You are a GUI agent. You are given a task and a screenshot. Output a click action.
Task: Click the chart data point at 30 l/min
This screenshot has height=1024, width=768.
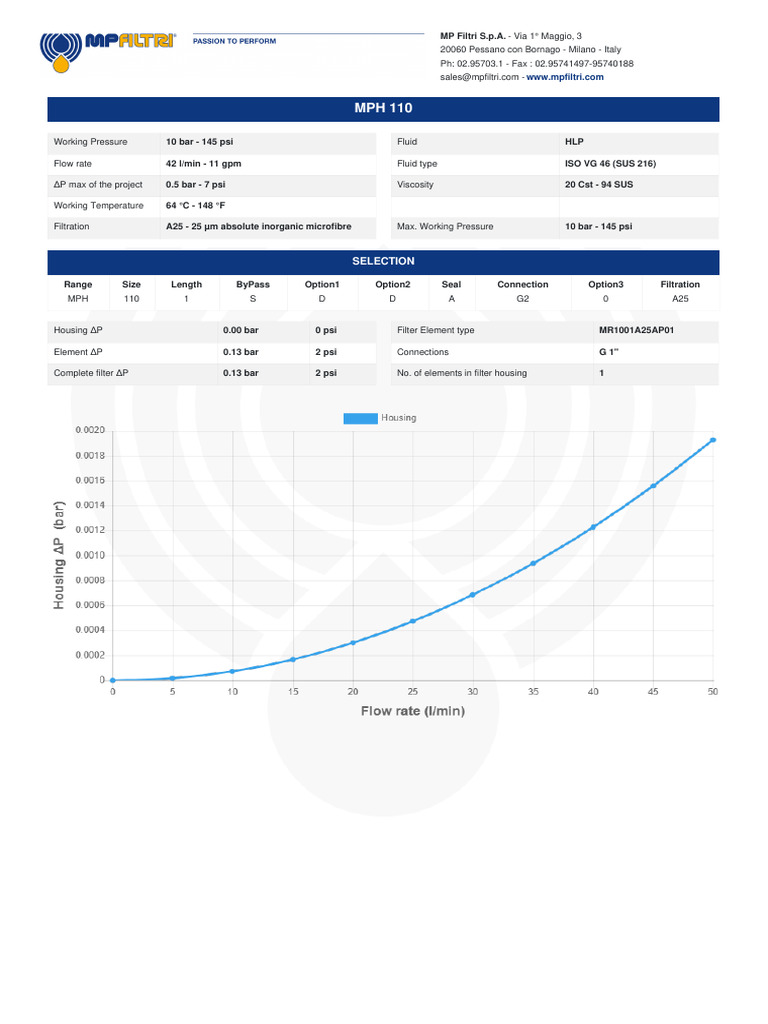473,595
